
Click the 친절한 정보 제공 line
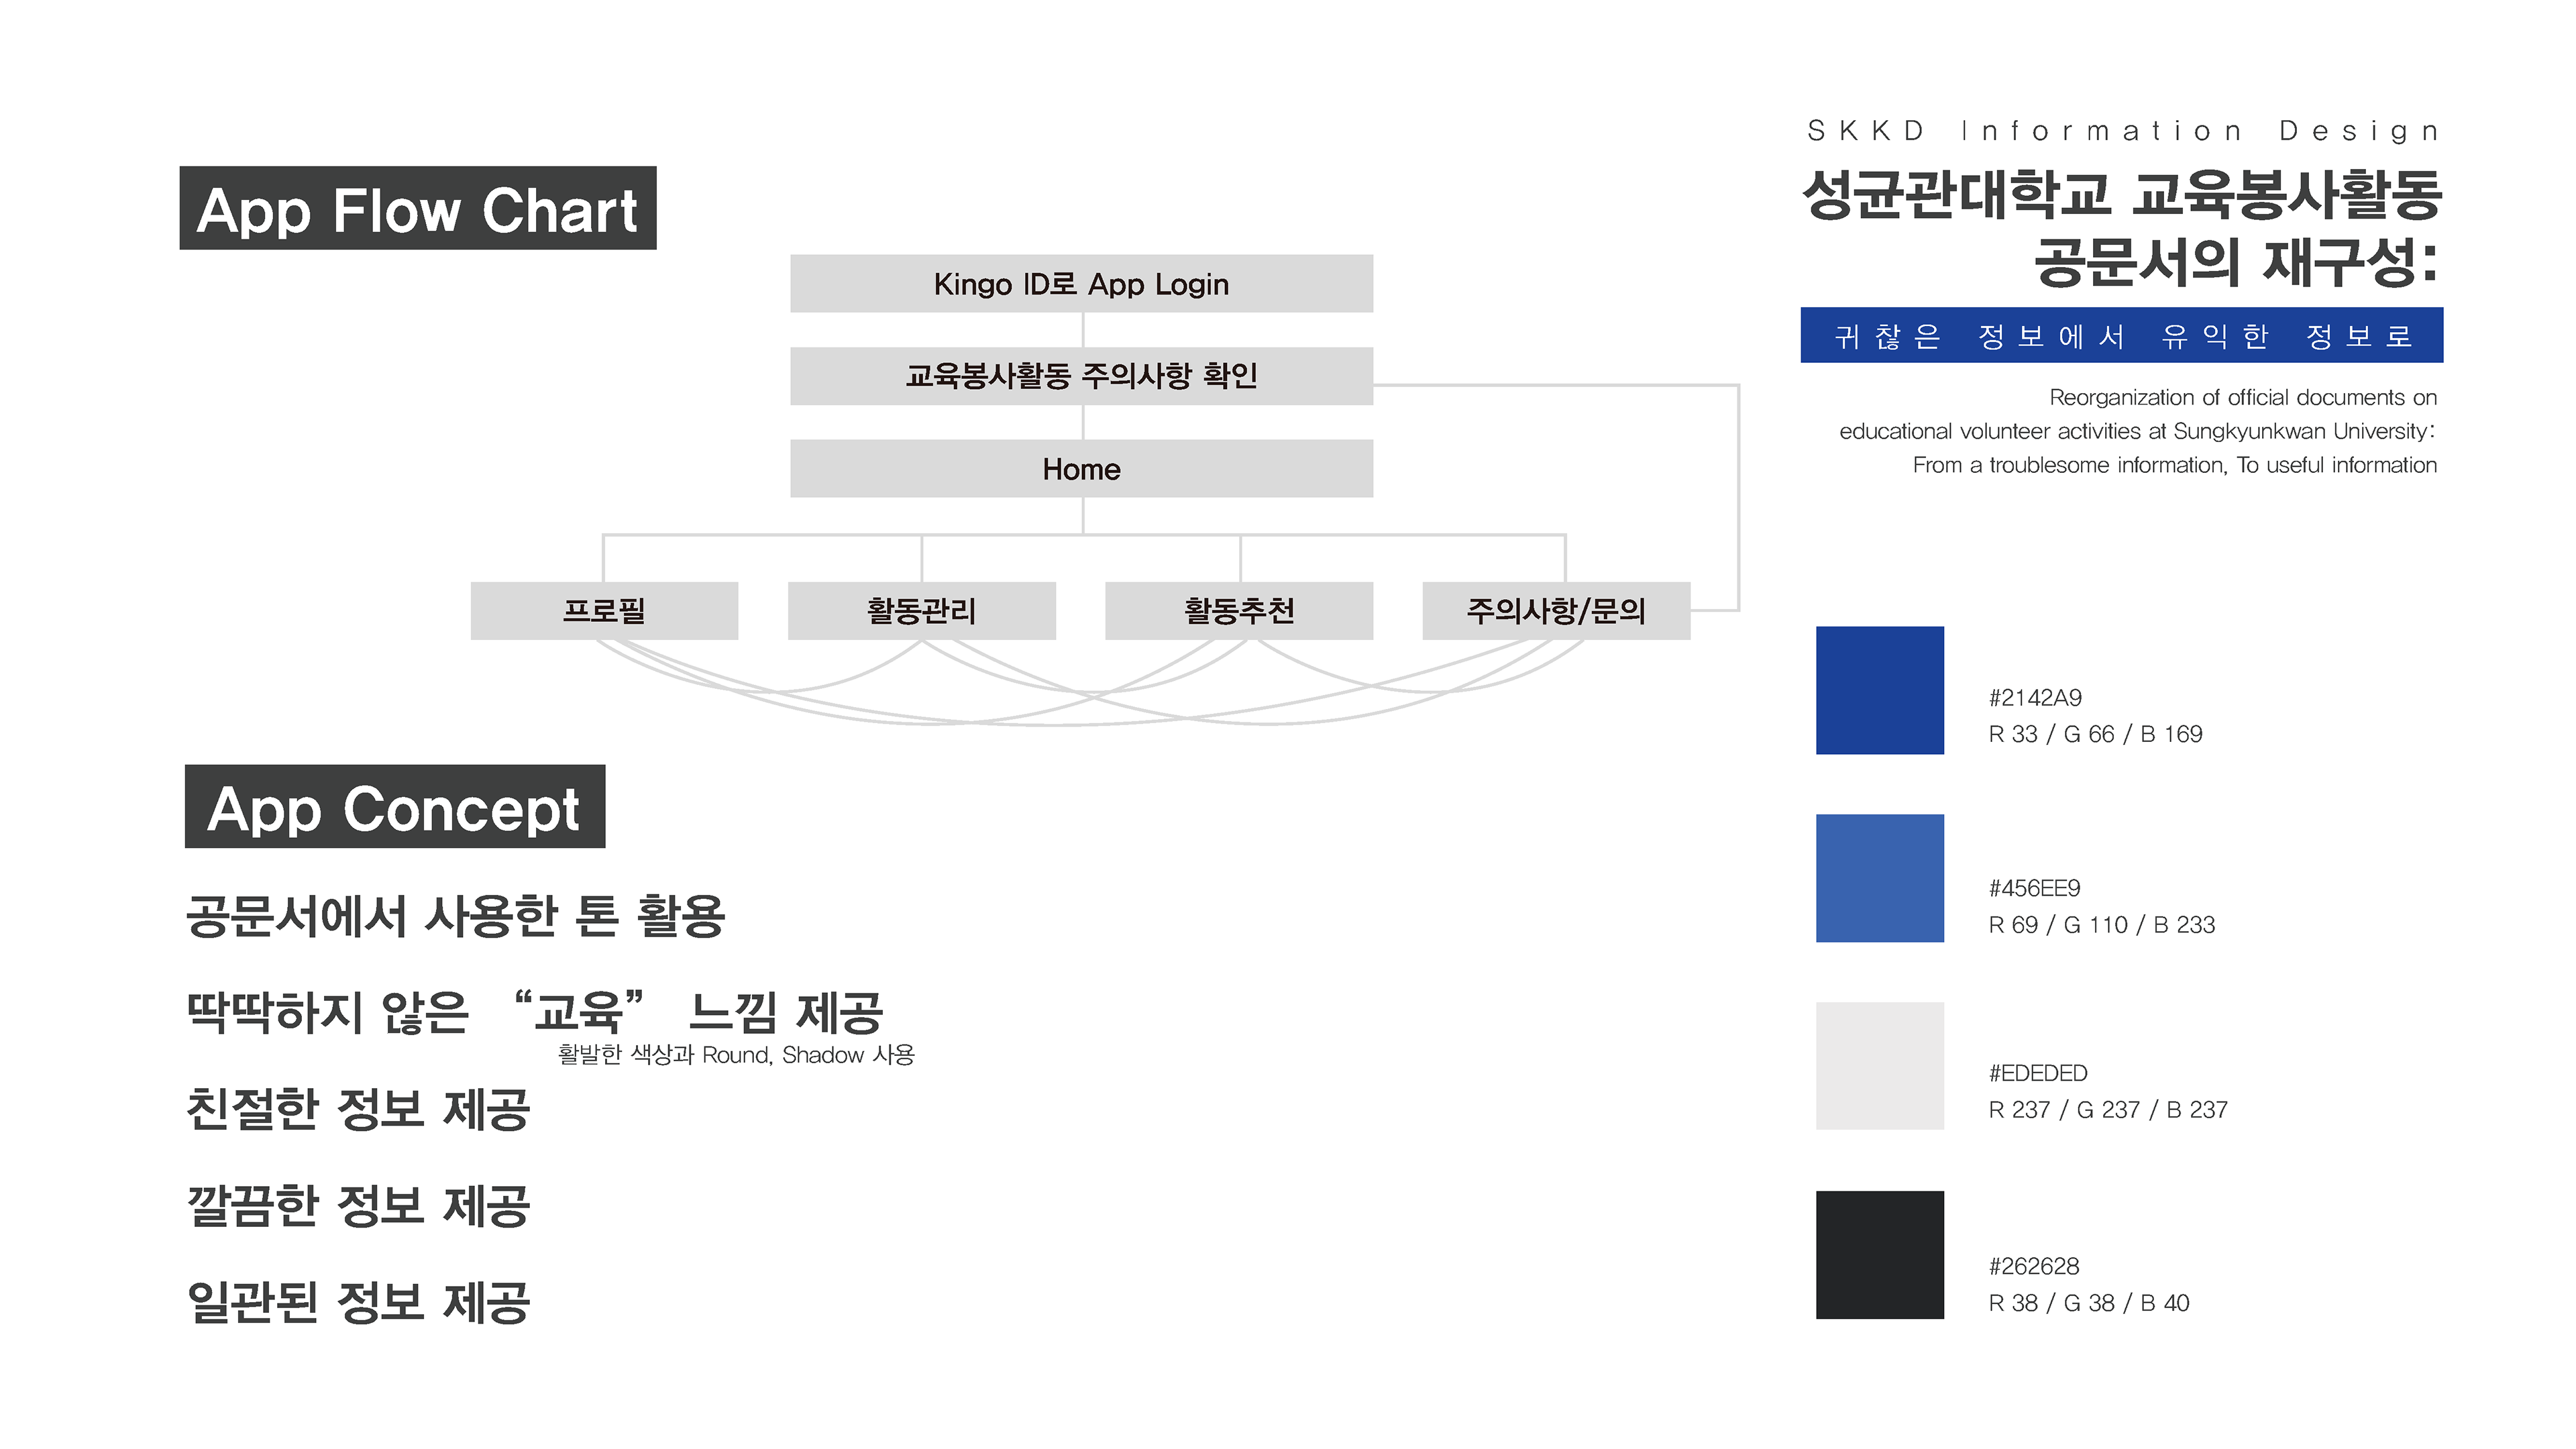coord(358,1109)
